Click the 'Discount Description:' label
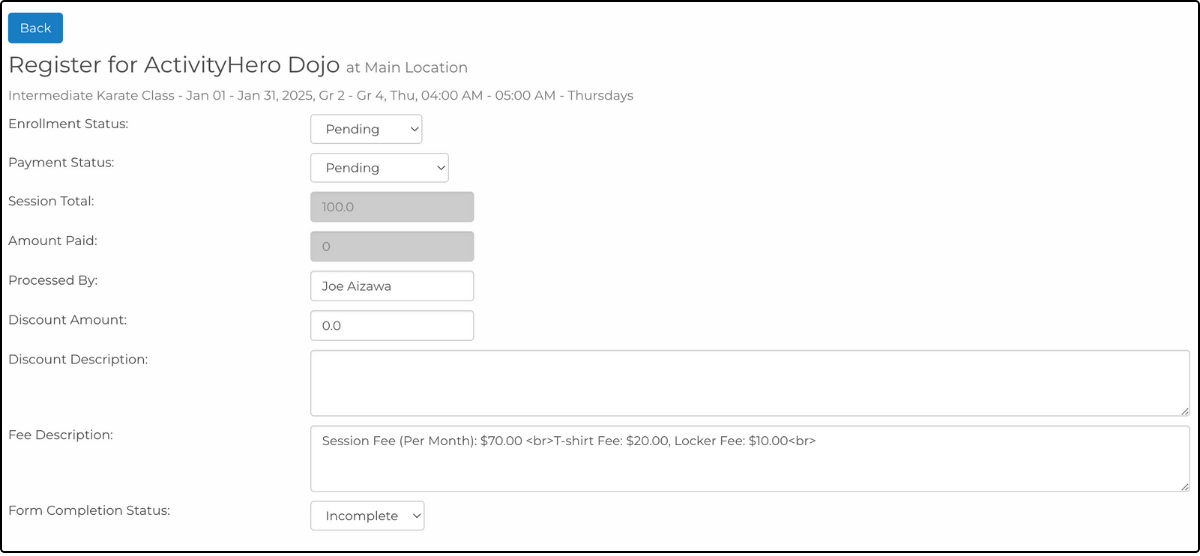 point(78,359)
